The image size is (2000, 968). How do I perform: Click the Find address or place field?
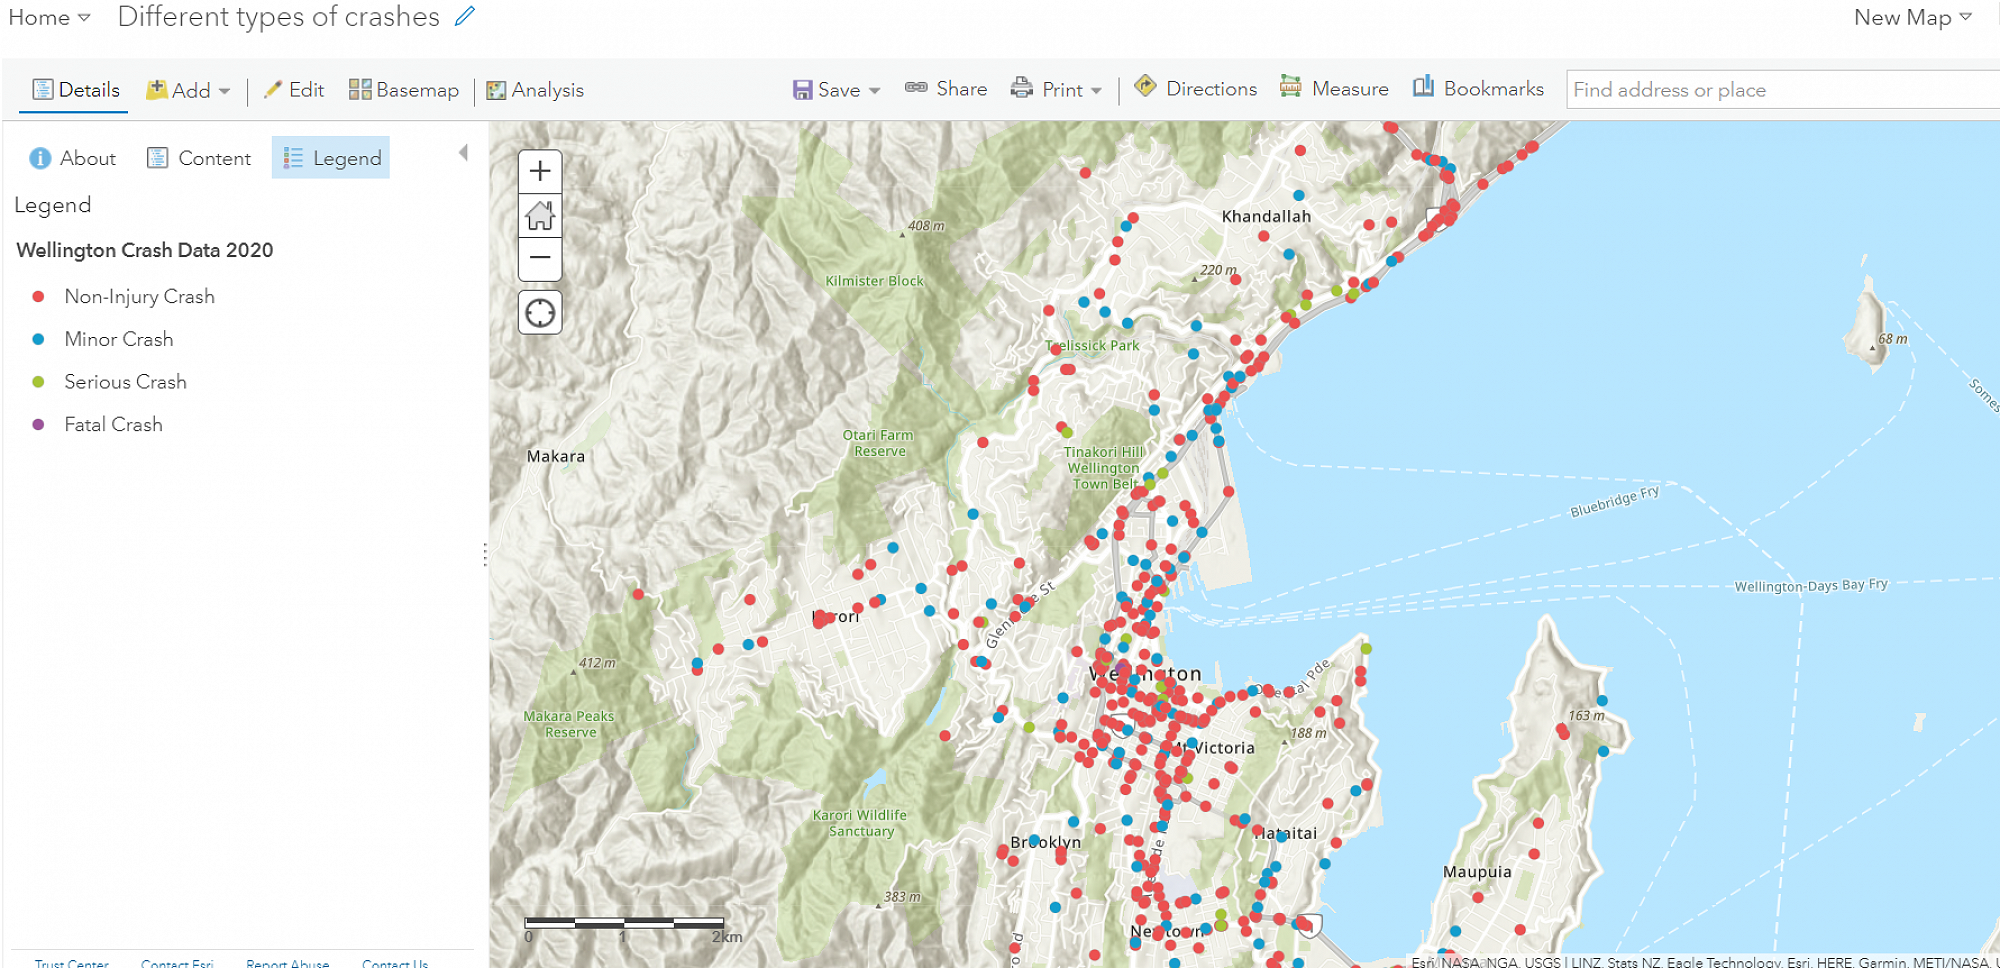(1780, 90)
